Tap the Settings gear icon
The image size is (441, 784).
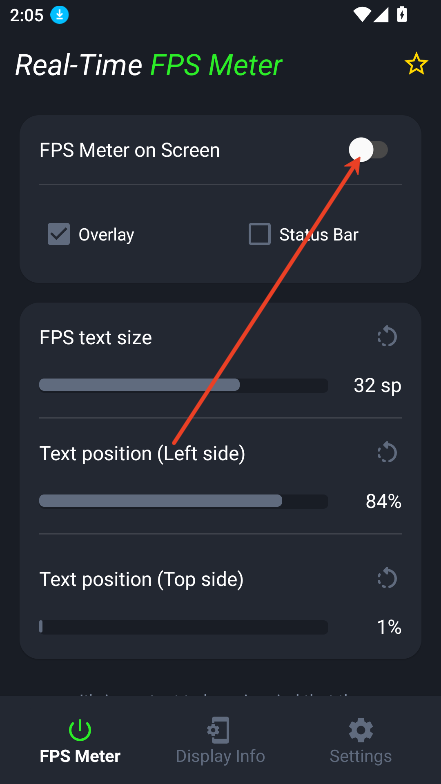(x=360, y=730)
